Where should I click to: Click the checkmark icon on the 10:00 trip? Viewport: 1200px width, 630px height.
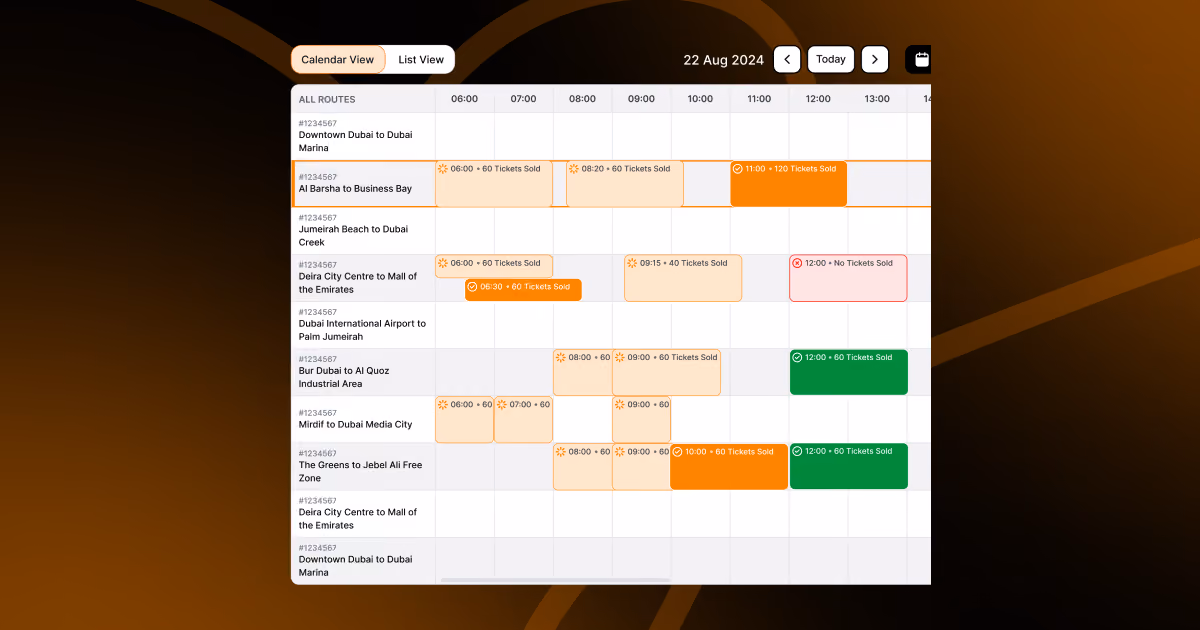point(678,452)
